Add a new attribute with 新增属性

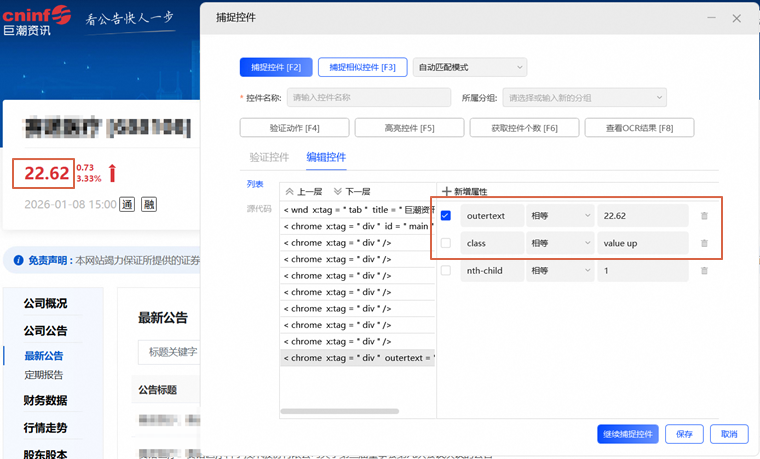click(465, 191)
